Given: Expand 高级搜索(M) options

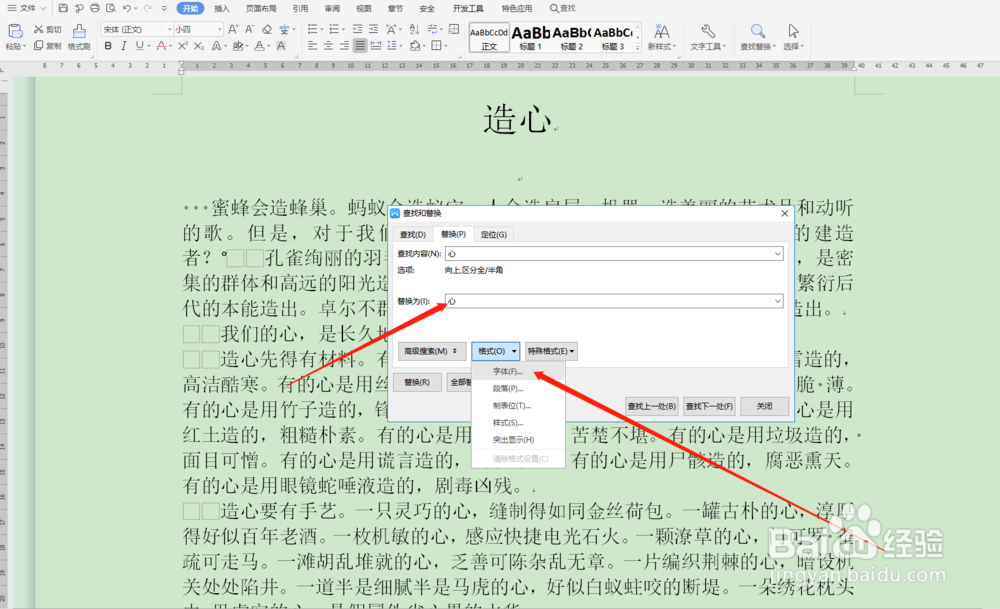Looking at the screenshot, I should (x=431, y=351).
